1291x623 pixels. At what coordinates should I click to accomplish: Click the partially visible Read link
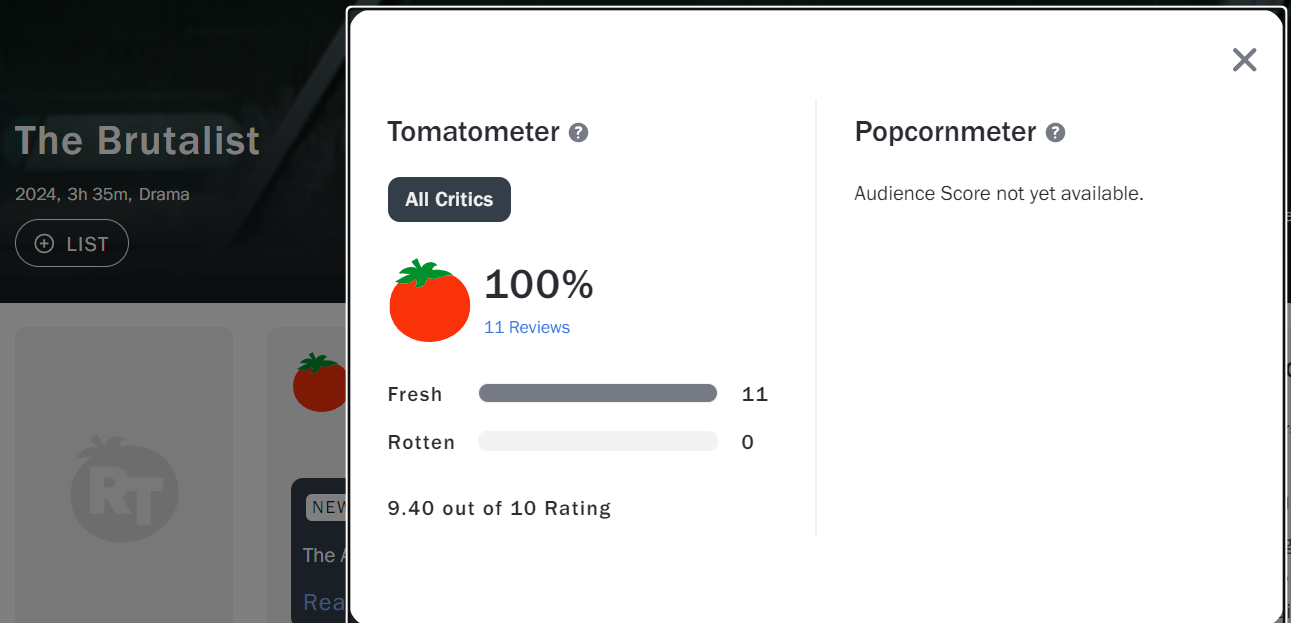(x=324, y=601)
